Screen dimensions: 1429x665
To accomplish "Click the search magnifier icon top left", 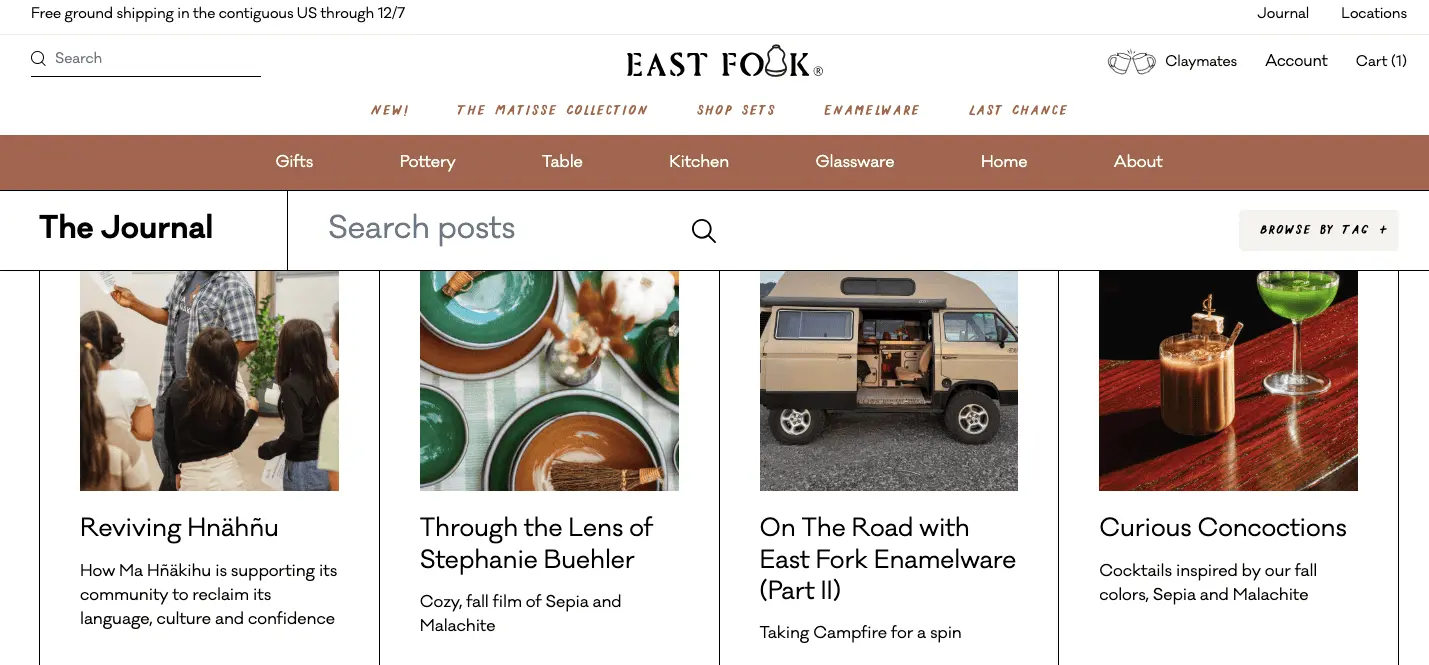I will pos(38,58).
